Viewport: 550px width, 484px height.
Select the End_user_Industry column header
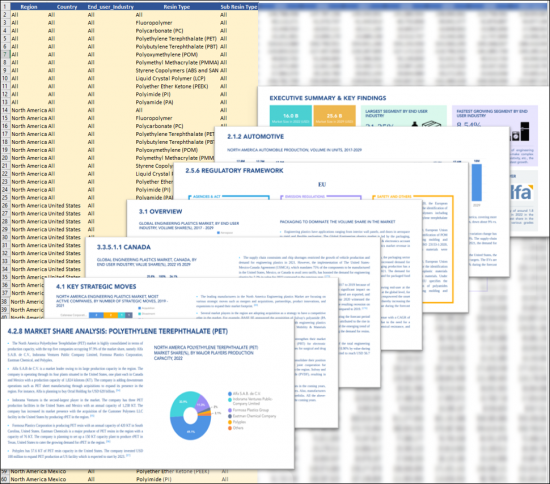(110, 7)
